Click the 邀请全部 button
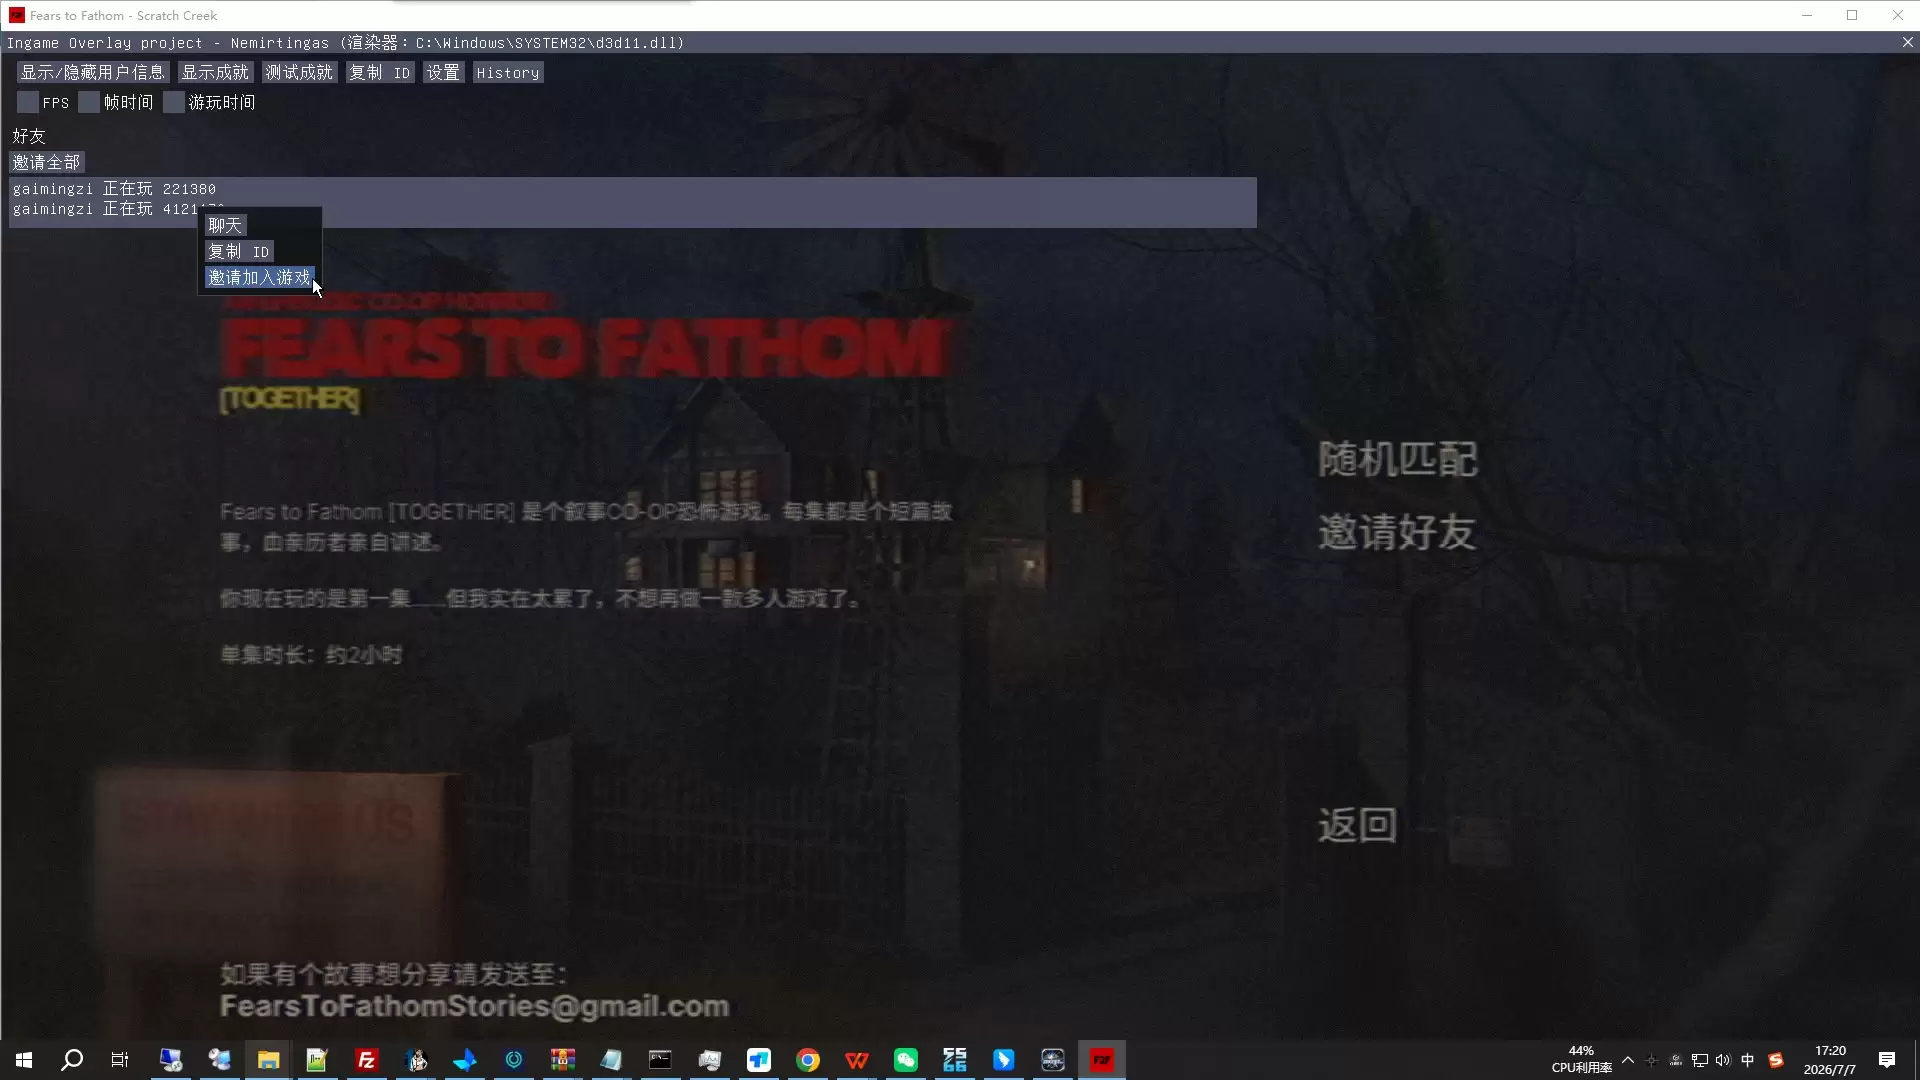This screenshot has width=1920, height=1080. tap(47, 162)
